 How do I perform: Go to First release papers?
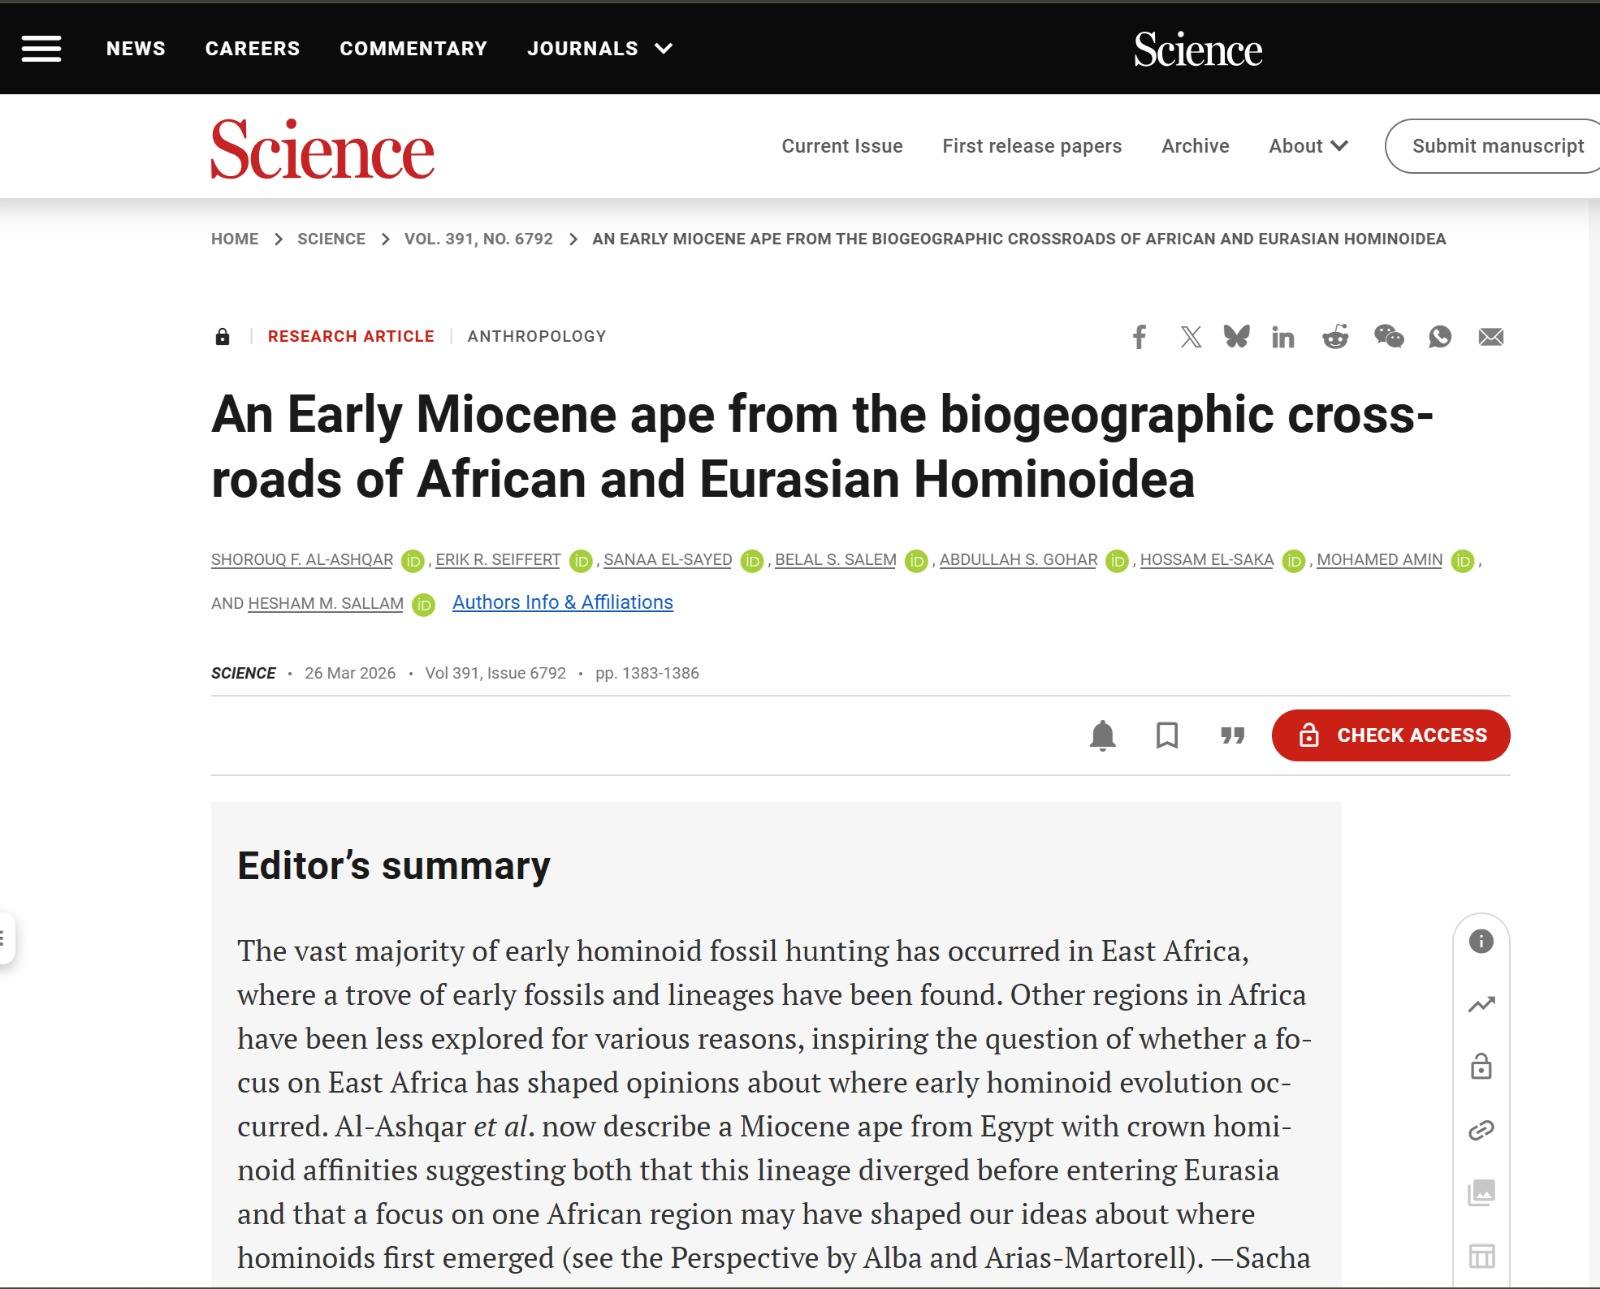(x=1032, y=146)
